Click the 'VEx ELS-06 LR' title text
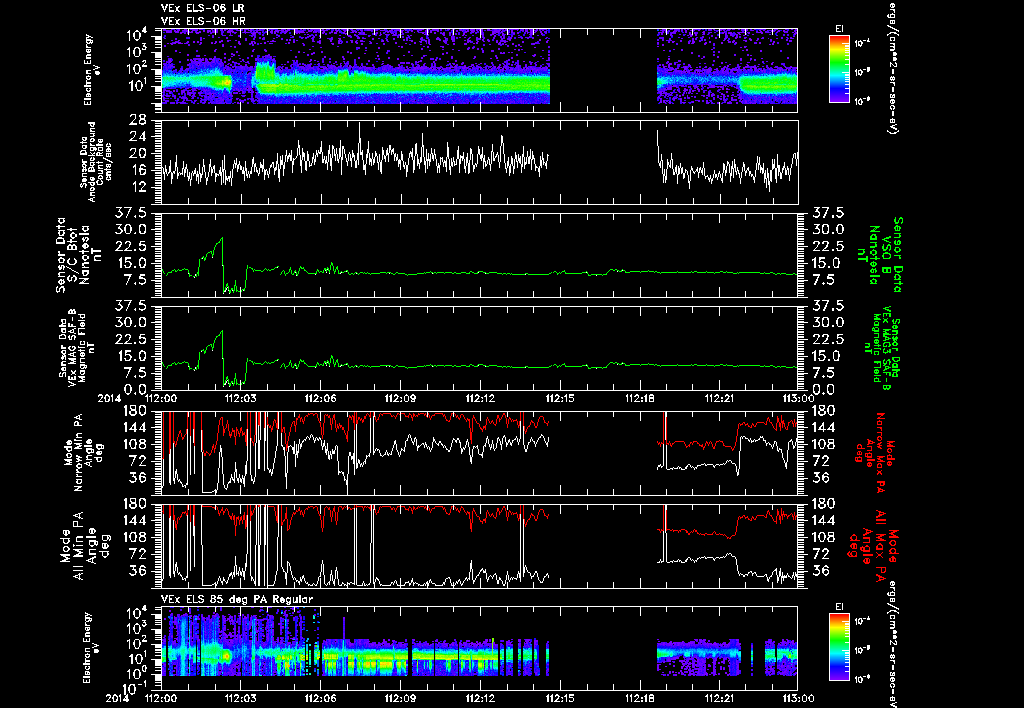 (202, 8)
